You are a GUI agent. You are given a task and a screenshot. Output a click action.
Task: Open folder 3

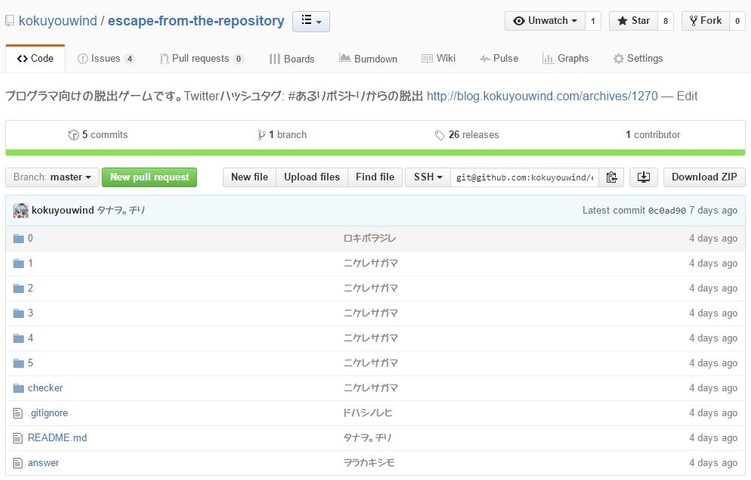tap(30, 313)
